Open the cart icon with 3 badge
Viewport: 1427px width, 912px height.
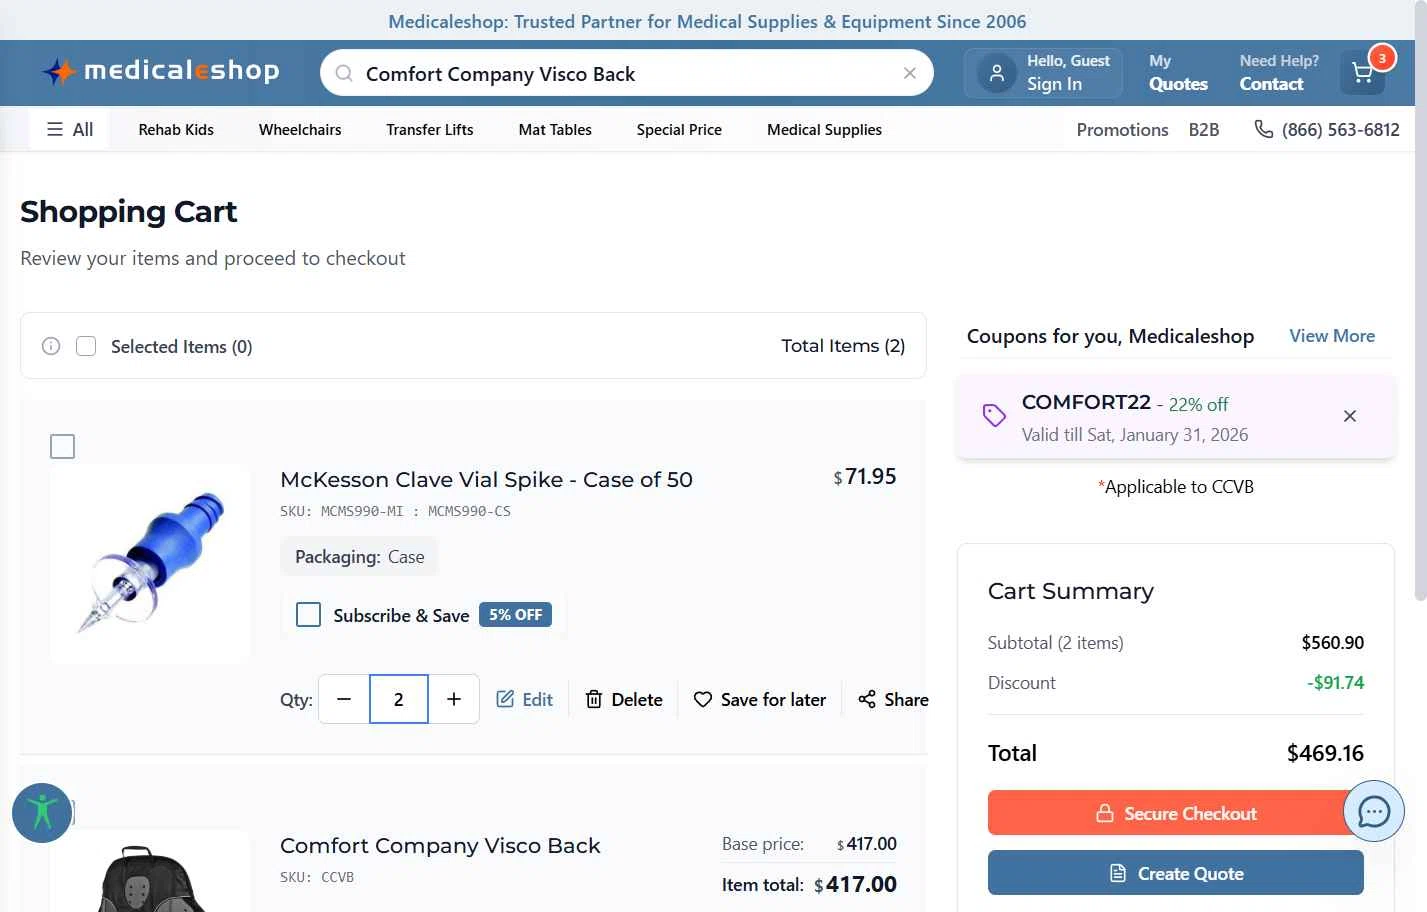(1363, 73)
